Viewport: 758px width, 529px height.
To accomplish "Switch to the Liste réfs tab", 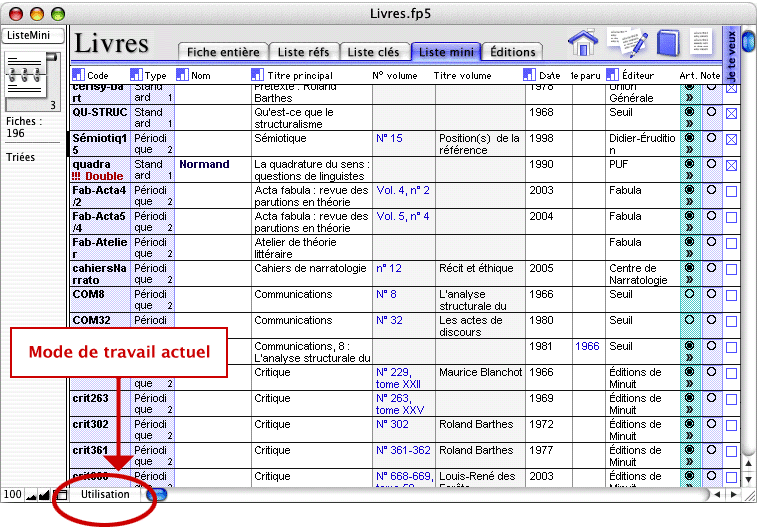I will pyautogui.click(x=304, y=52).
